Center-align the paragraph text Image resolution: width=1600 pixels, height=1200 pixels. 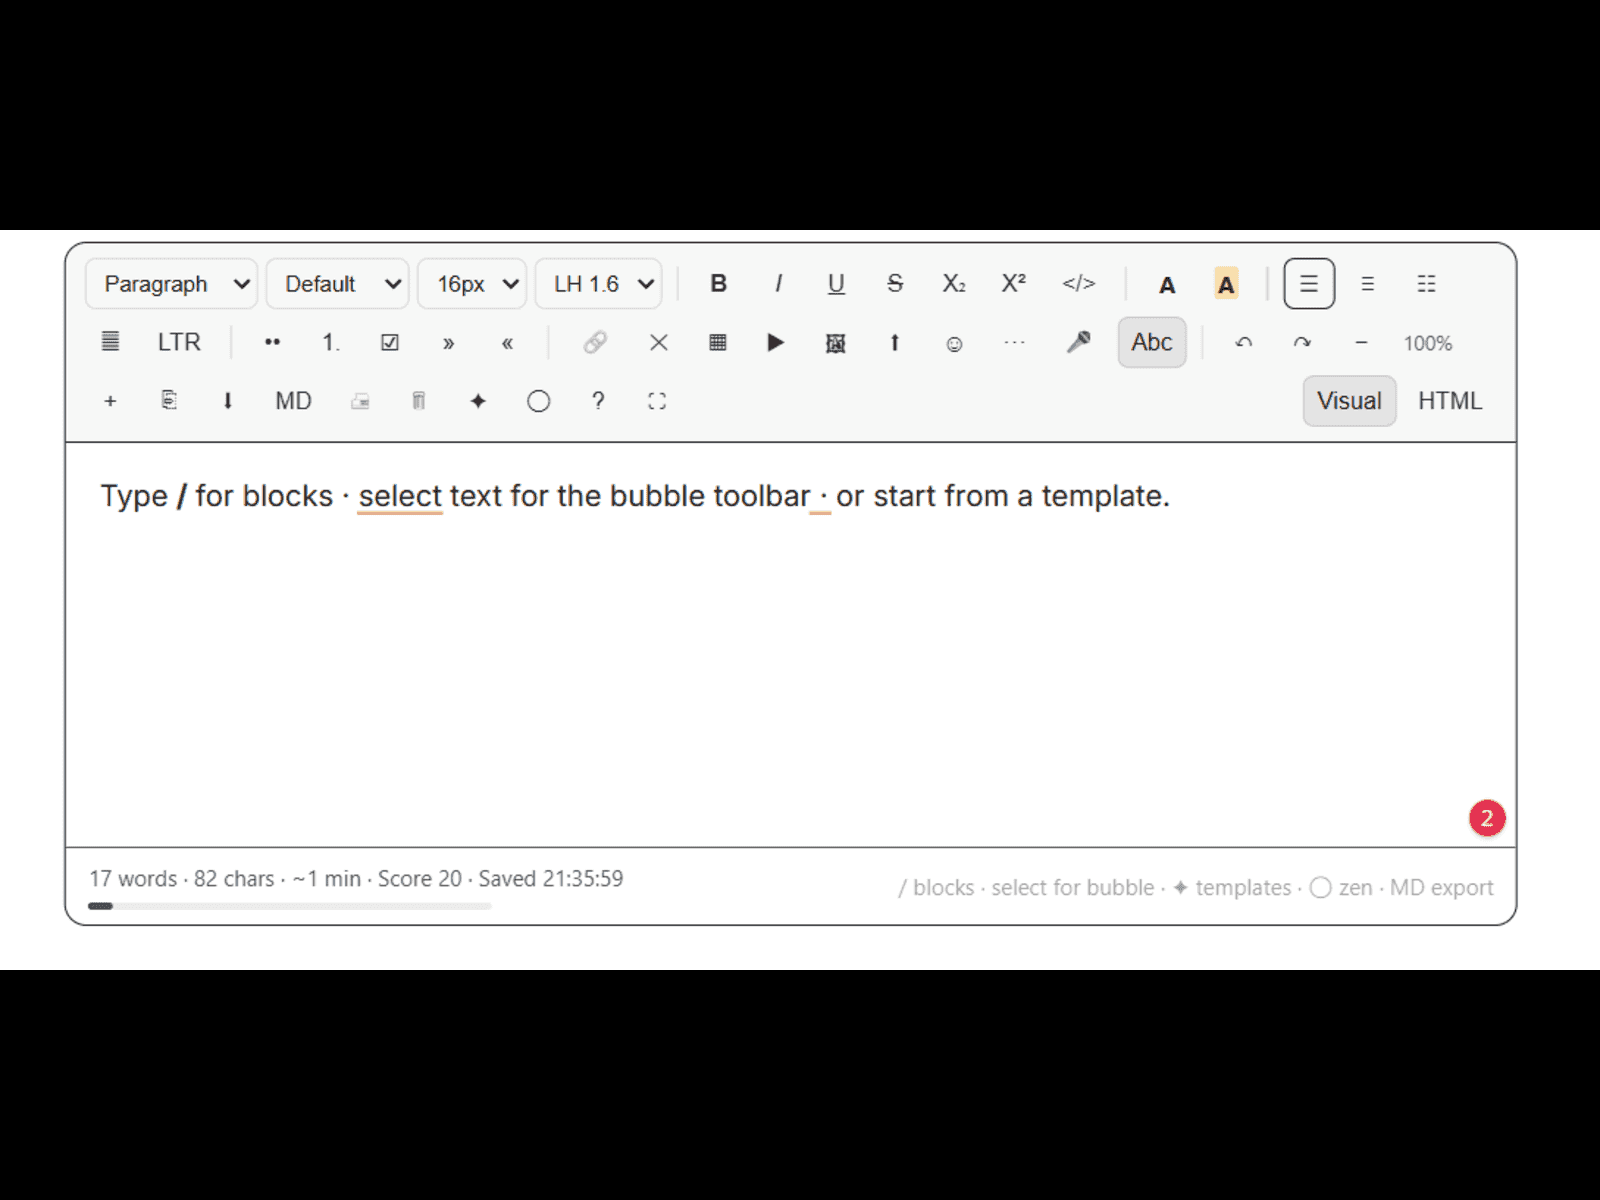pyautogui.click(x=1367, y=284)
